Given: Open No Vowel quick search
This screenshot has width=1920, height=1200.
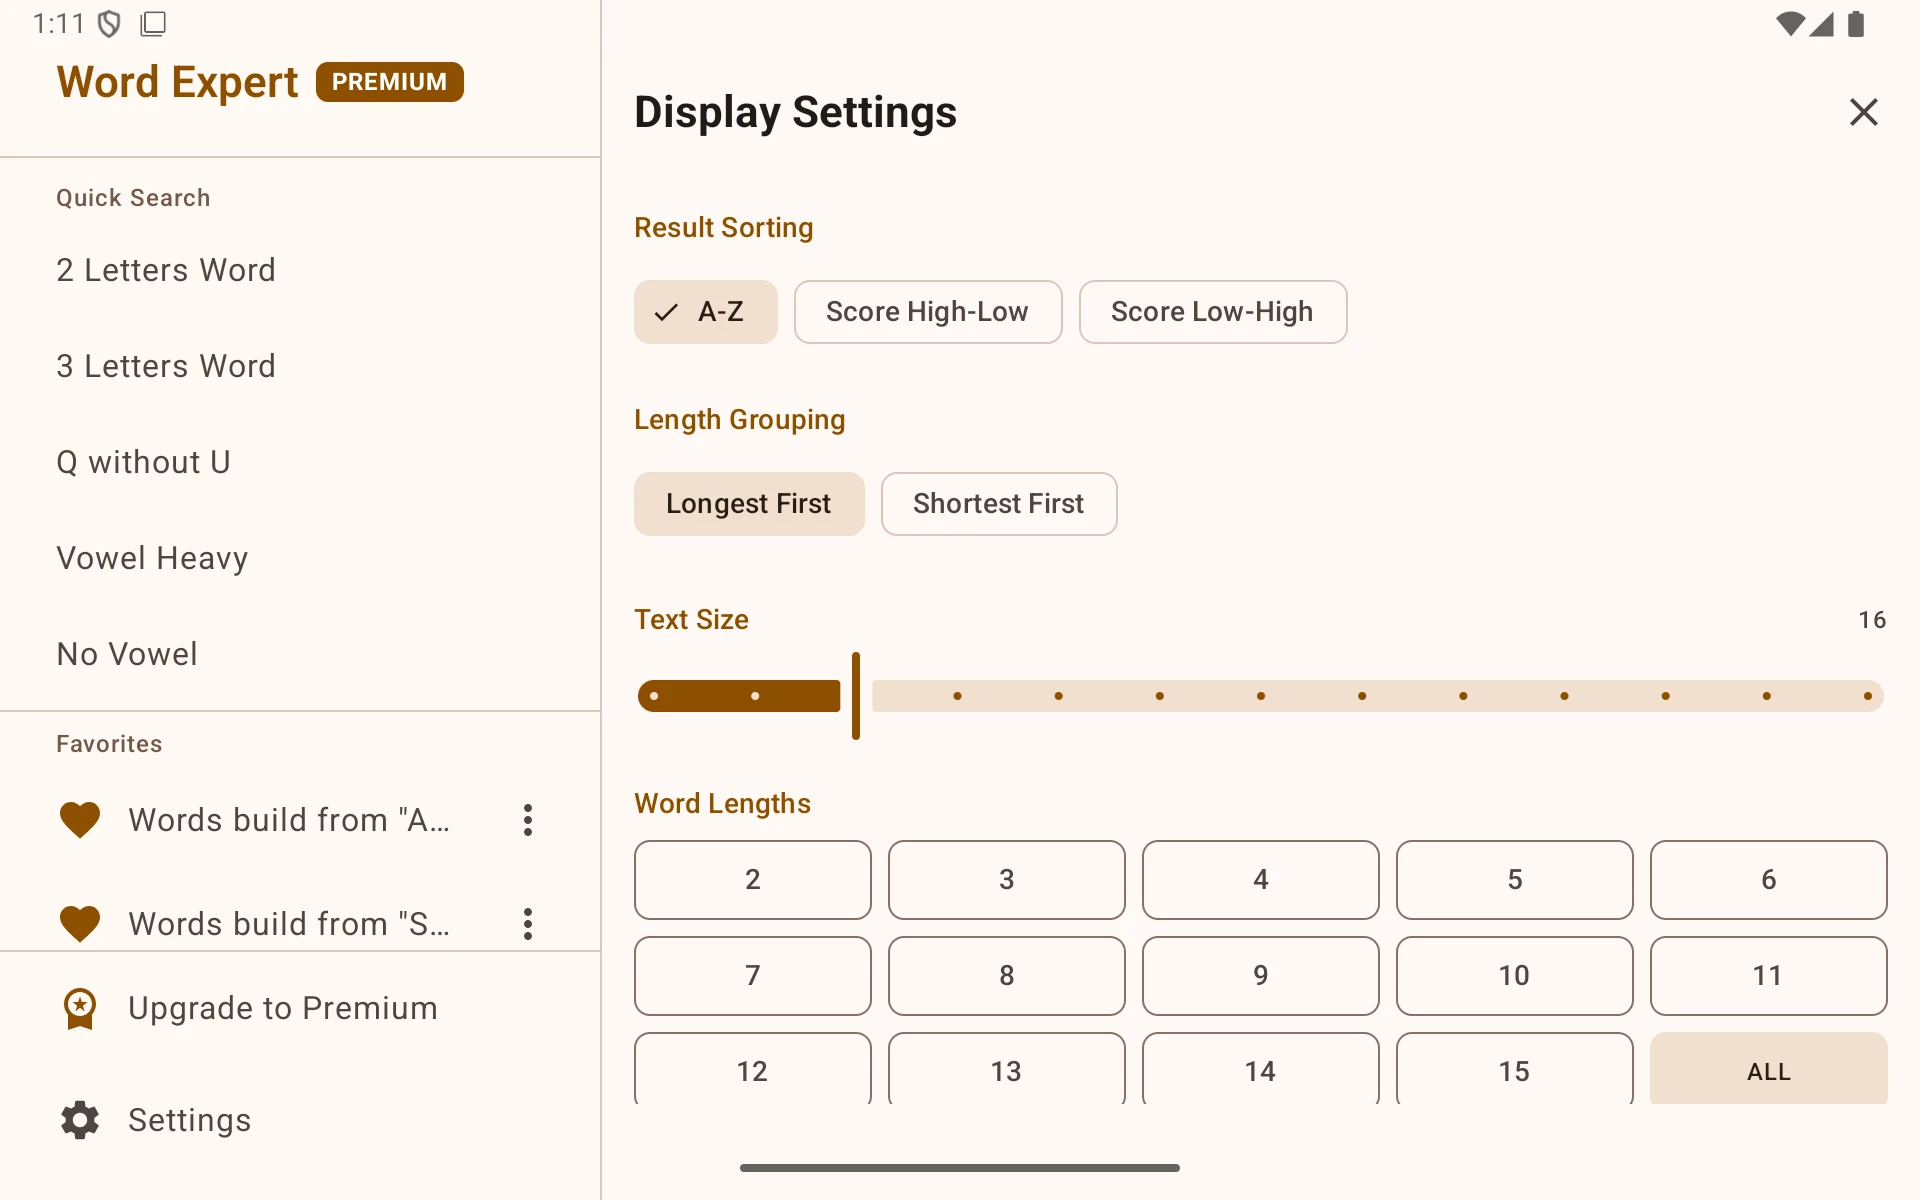Looking at the screenshot, I should coord(300,654).
